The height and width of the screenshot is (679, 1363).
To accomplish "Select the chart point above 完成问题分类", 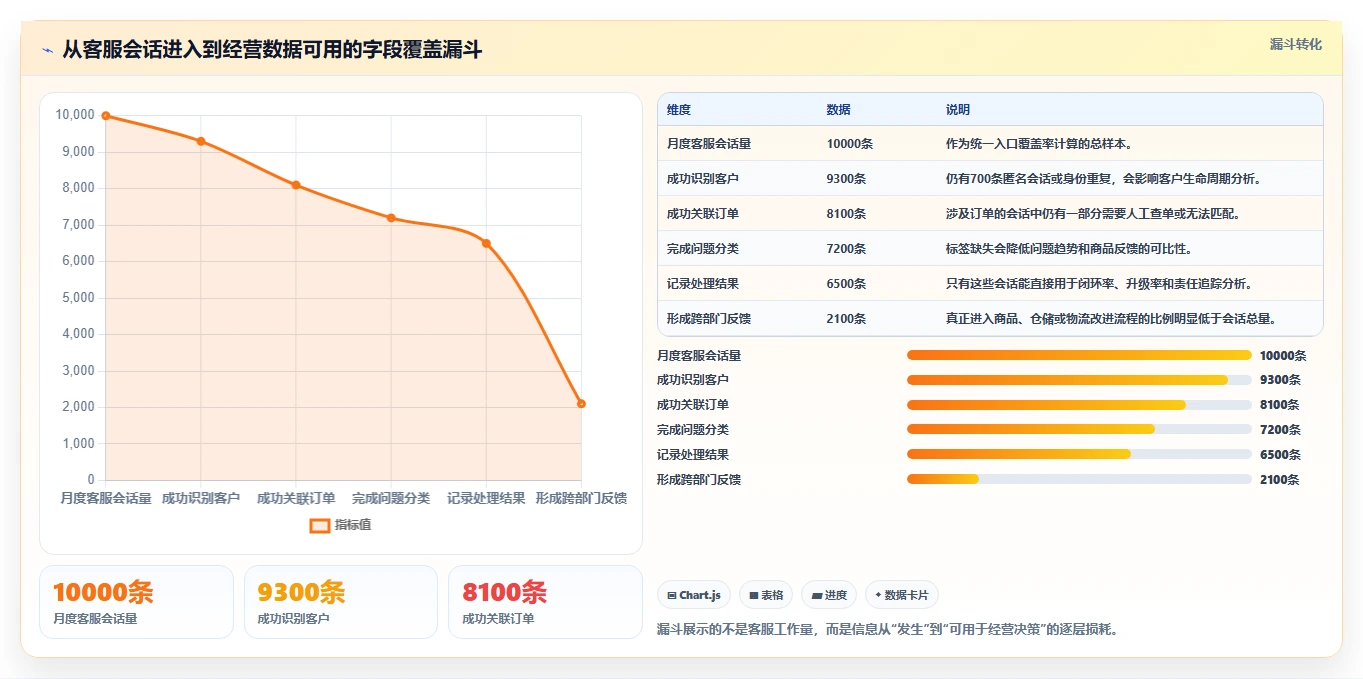I will tap(391, 218).
